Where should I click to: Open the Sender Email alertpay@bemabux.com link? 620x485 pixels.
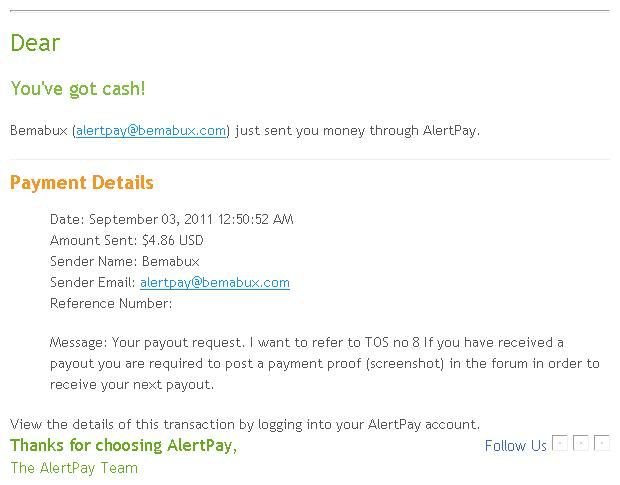[215, 283]
